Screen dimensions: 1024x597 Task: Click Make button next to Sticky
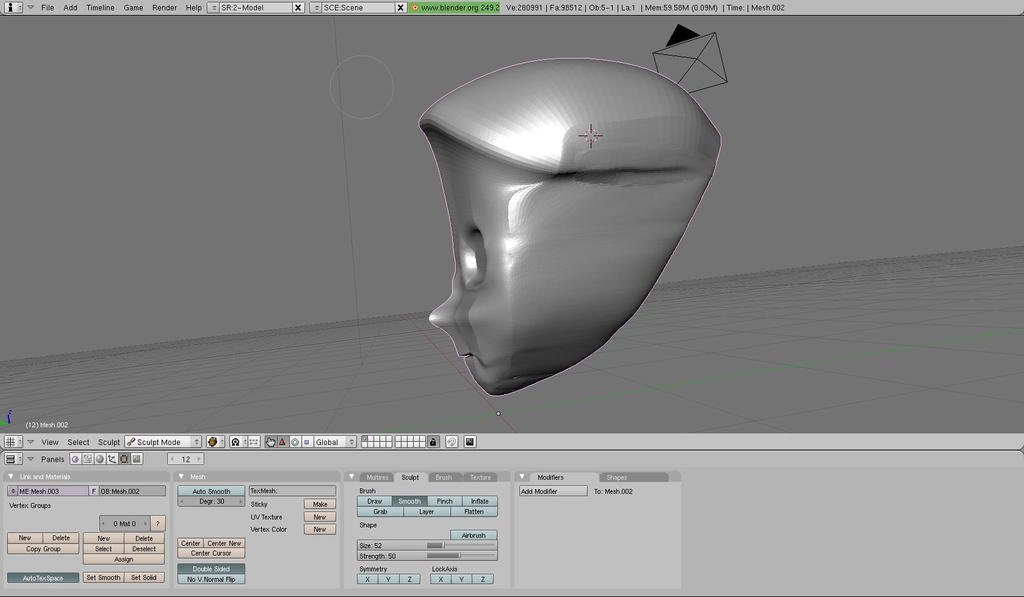320,504
